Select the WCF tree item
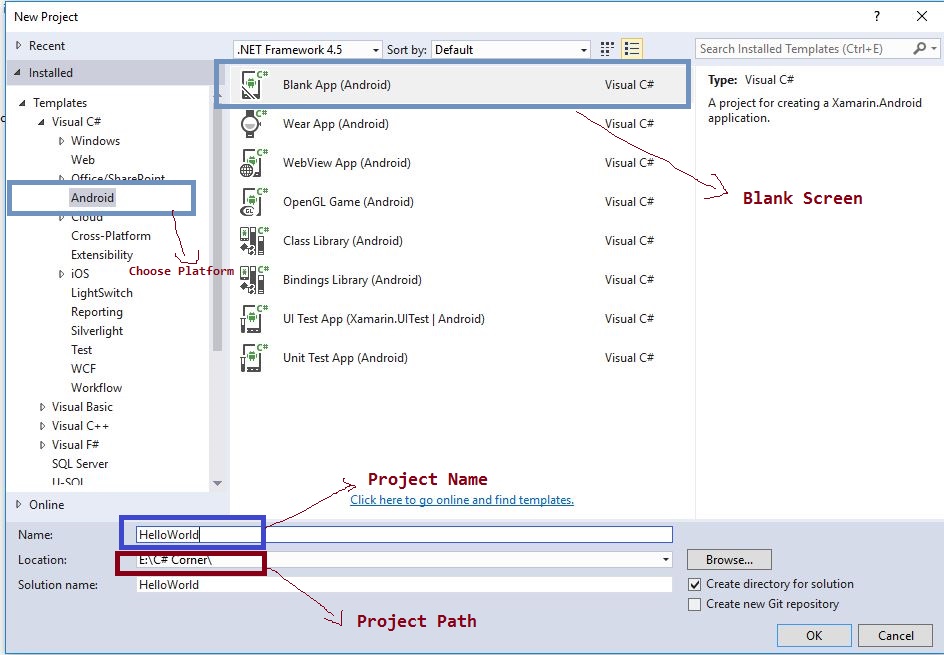 pos(83,369)
